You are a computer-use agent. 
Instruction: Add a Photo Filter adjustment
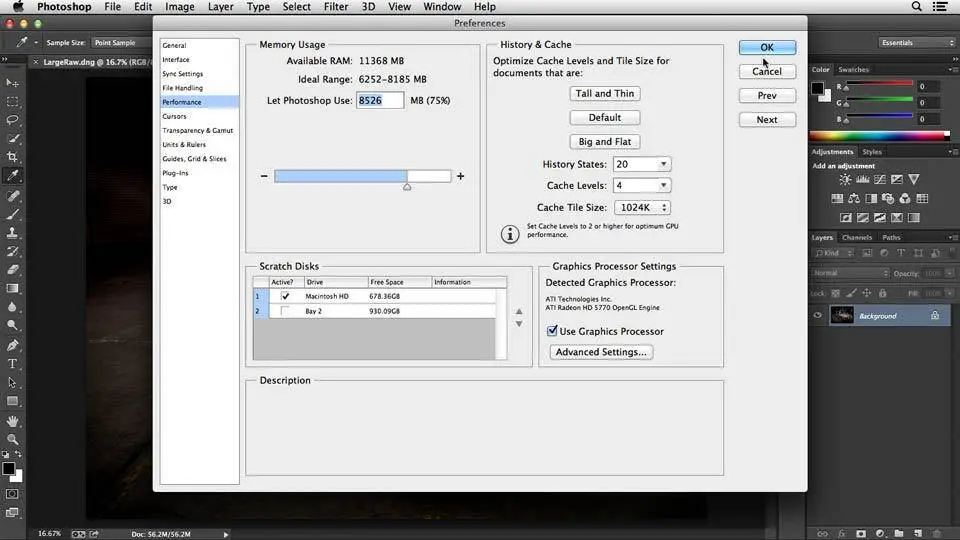pyautogui.click(x=888, y=198)
